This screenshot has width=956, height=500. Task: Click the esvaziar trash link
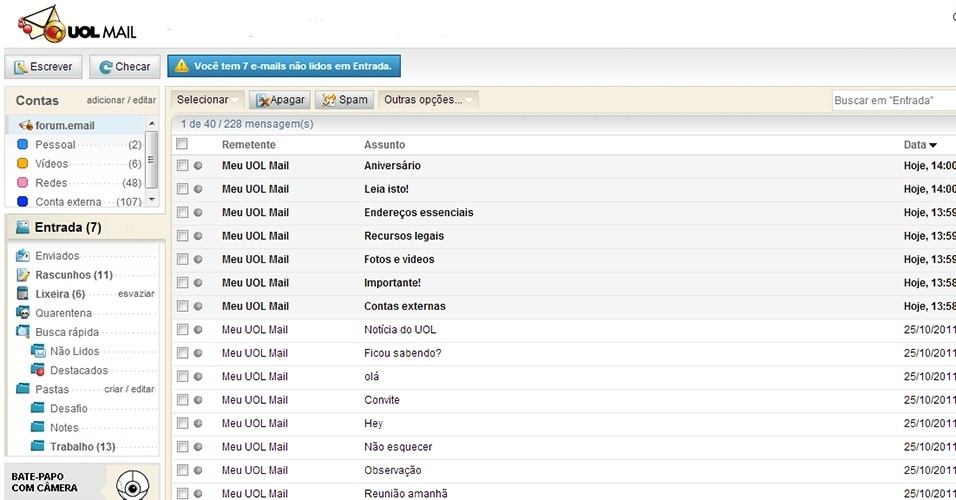(136, 294)
